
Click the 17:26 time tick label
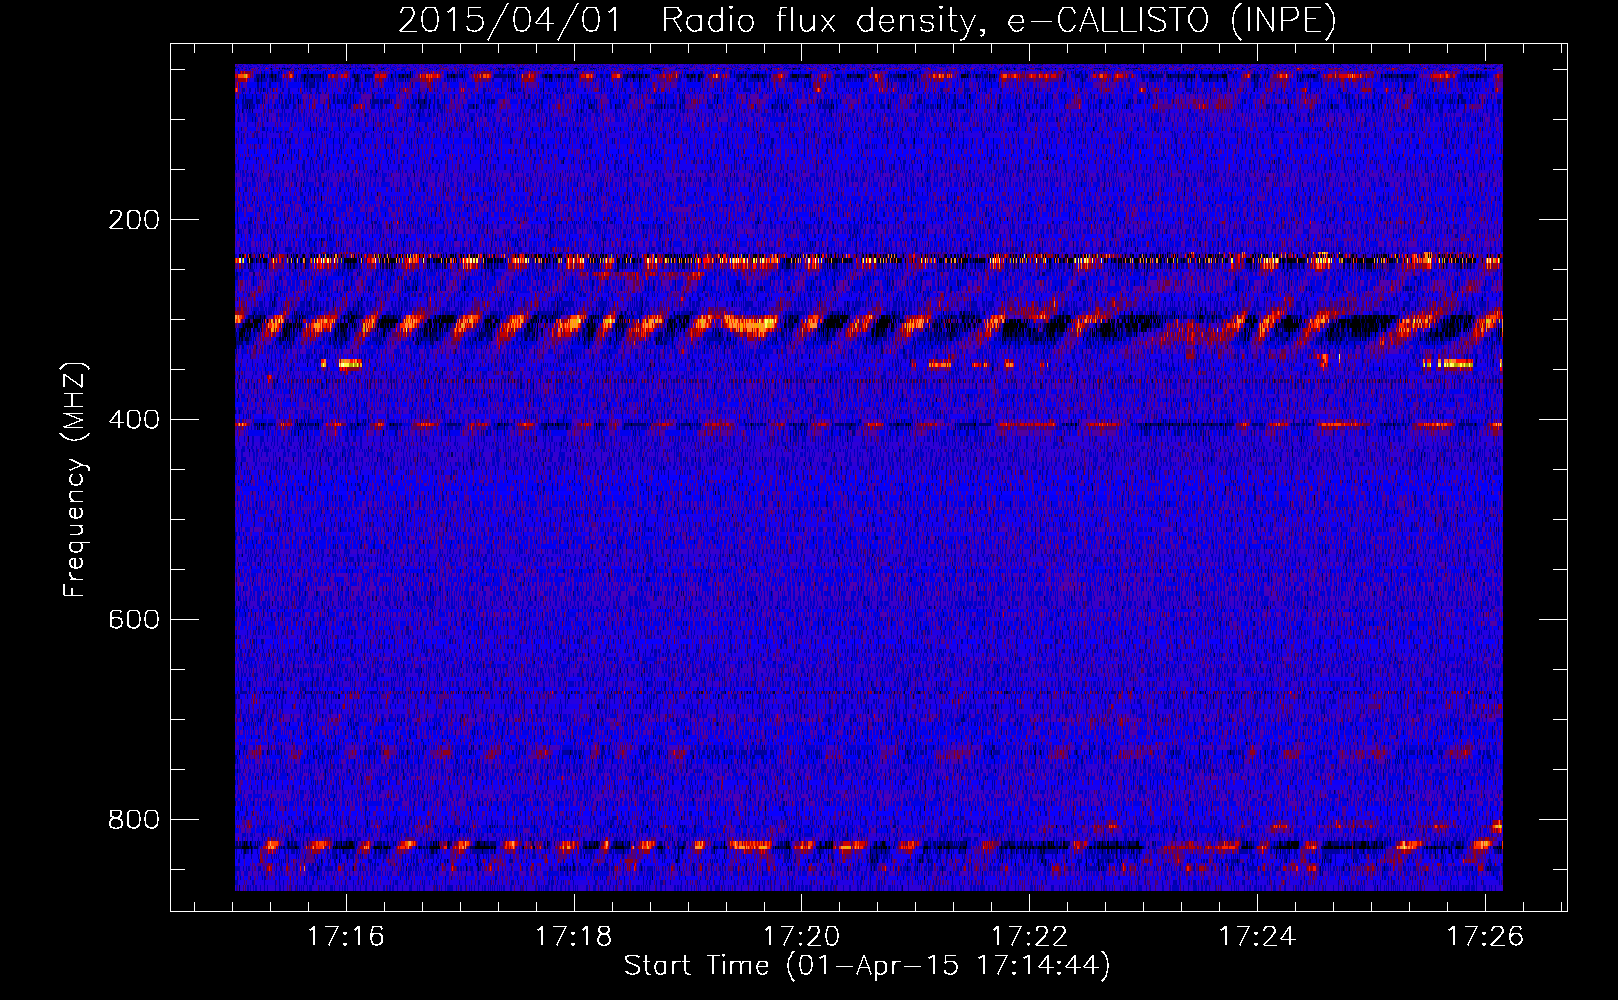click(x=1485, y=936)
